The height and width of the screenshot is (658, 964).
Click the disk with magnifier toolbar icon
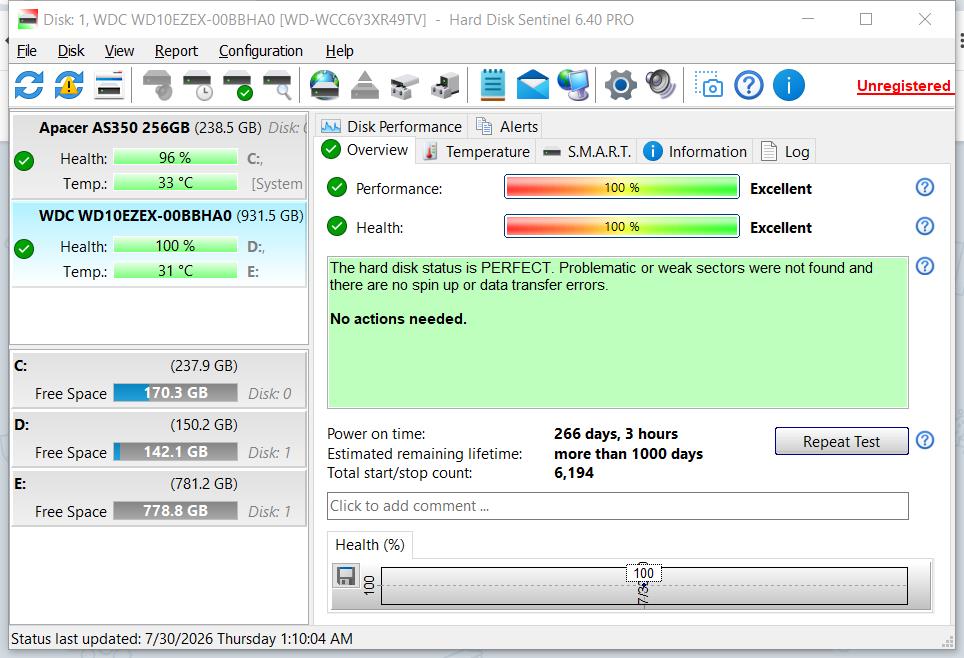[x=277, y=85]
